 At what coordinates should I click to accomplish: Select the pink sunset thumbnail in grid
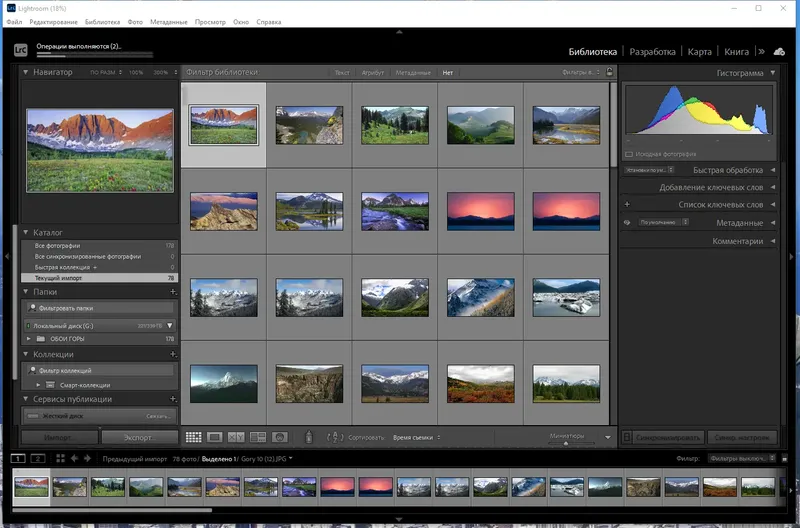point(479,211)
